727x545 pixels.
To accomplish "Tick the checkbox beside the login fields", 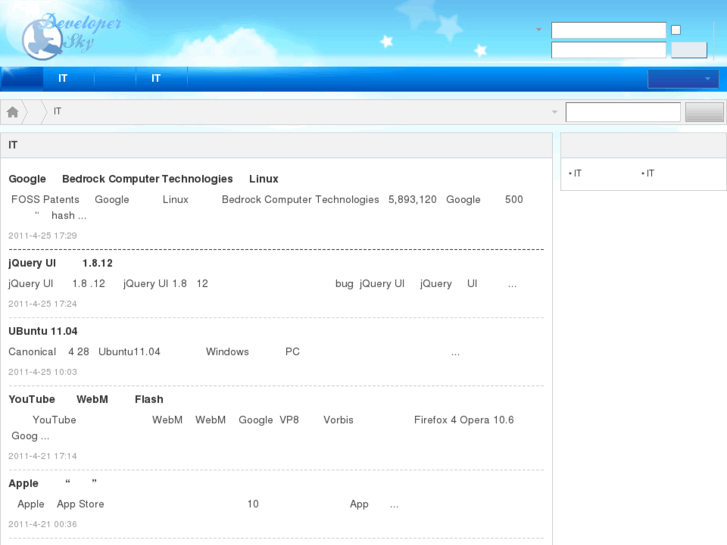I will [x=676, y=30].
